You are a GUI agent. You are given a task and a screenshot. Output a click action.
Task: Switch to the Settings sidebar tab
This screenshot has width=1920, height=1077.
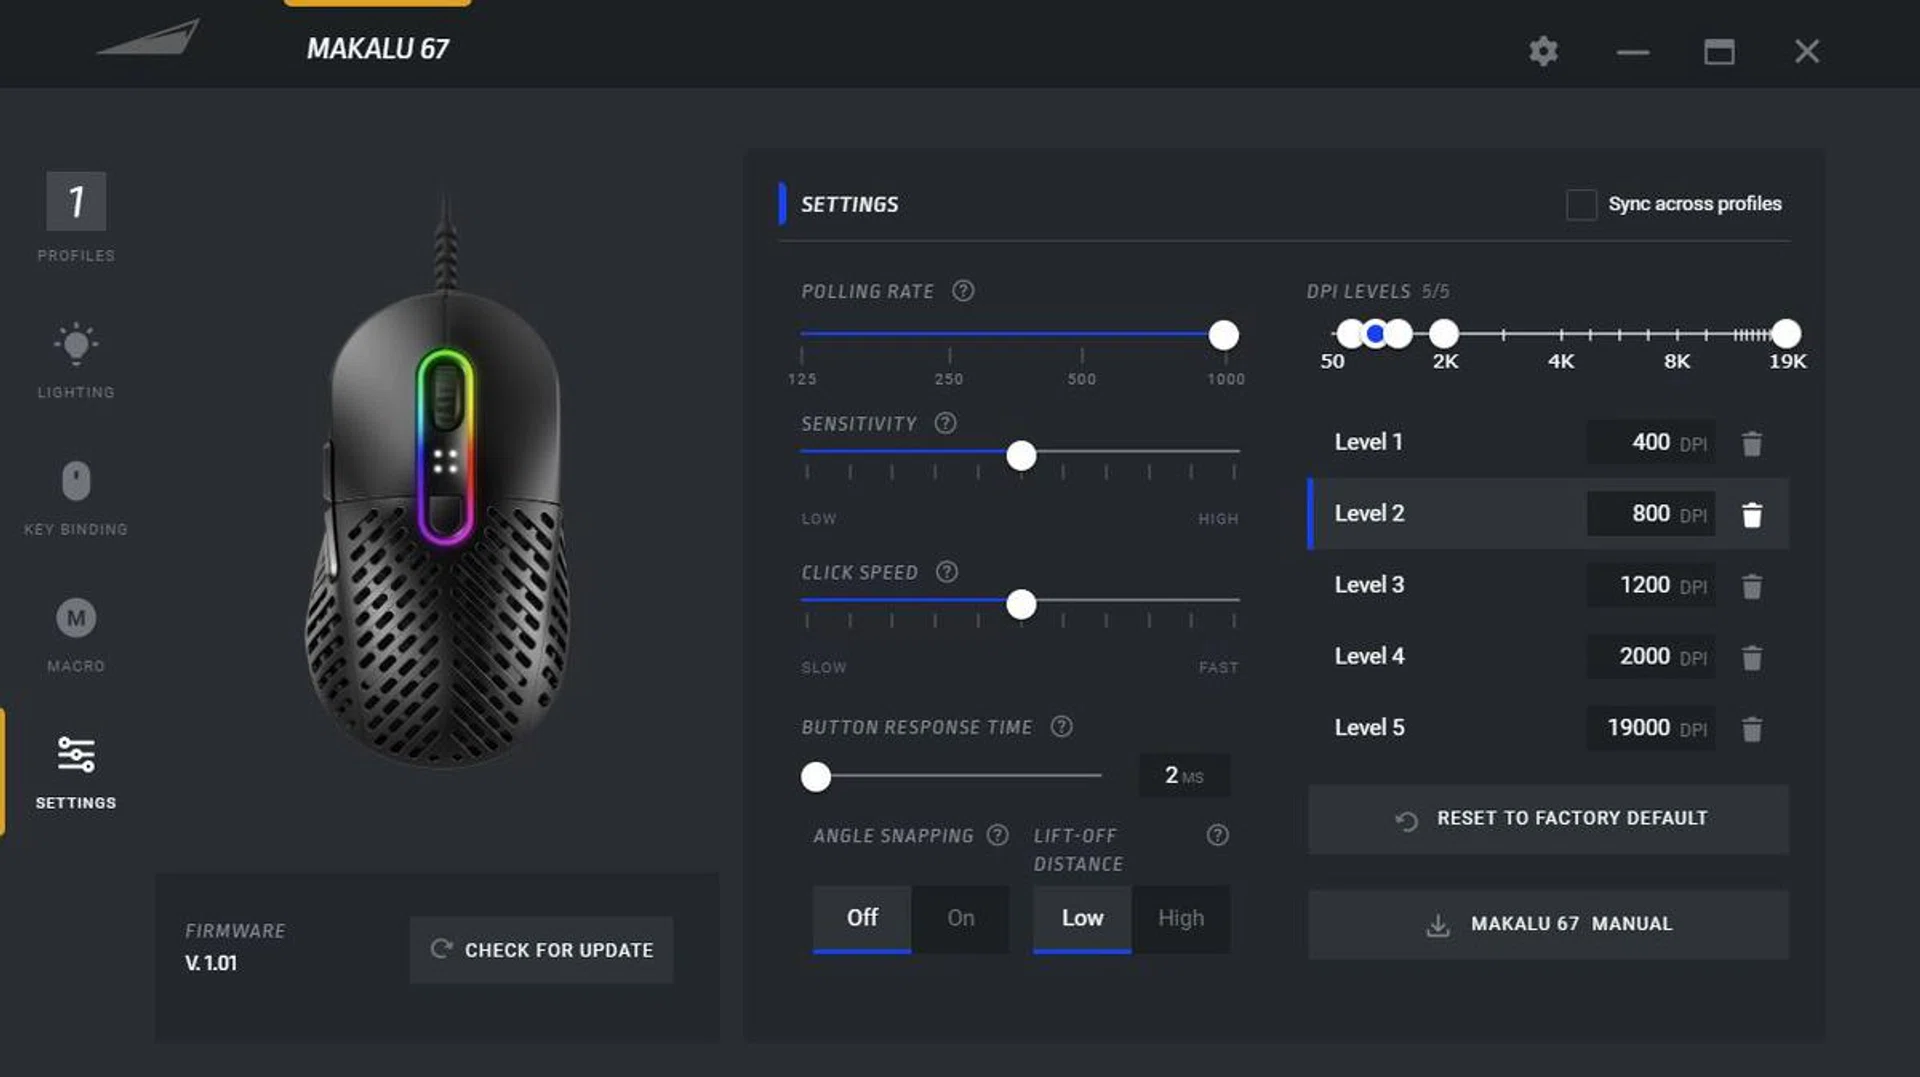pyautogui.click(x=76, y=771)
